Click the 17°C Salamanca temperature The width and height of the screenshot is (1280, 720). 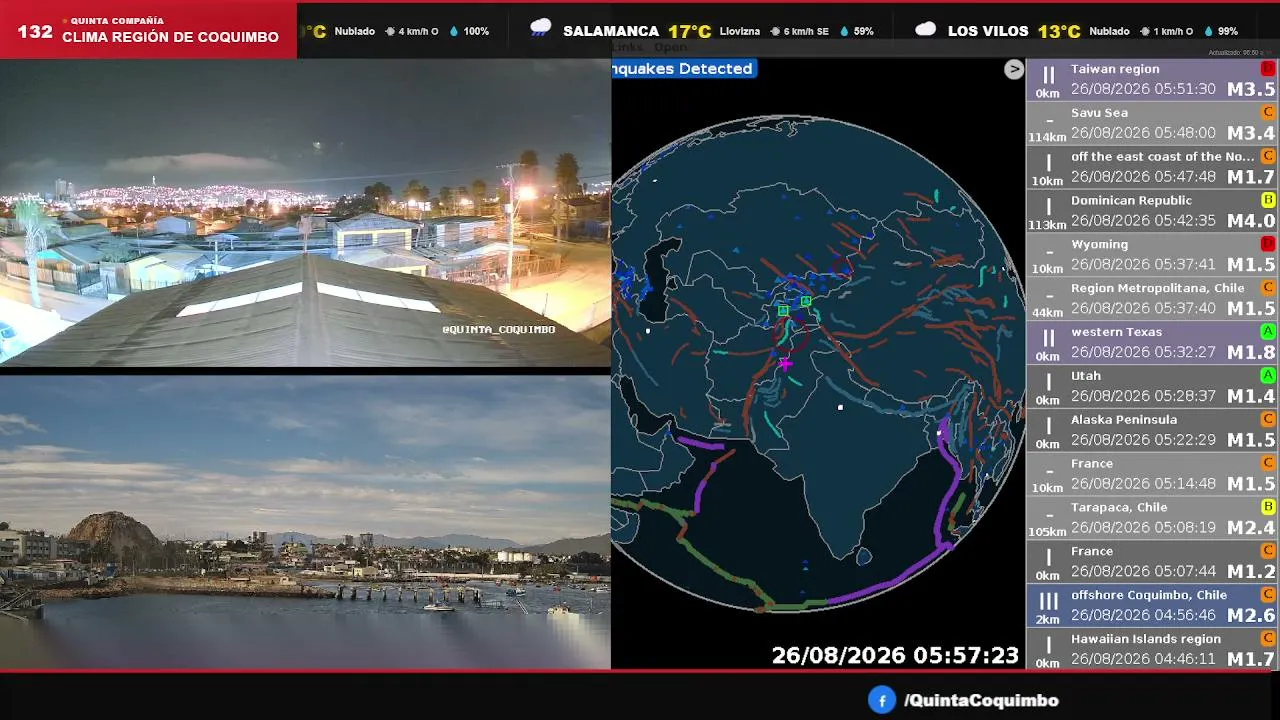coord(690,31)
